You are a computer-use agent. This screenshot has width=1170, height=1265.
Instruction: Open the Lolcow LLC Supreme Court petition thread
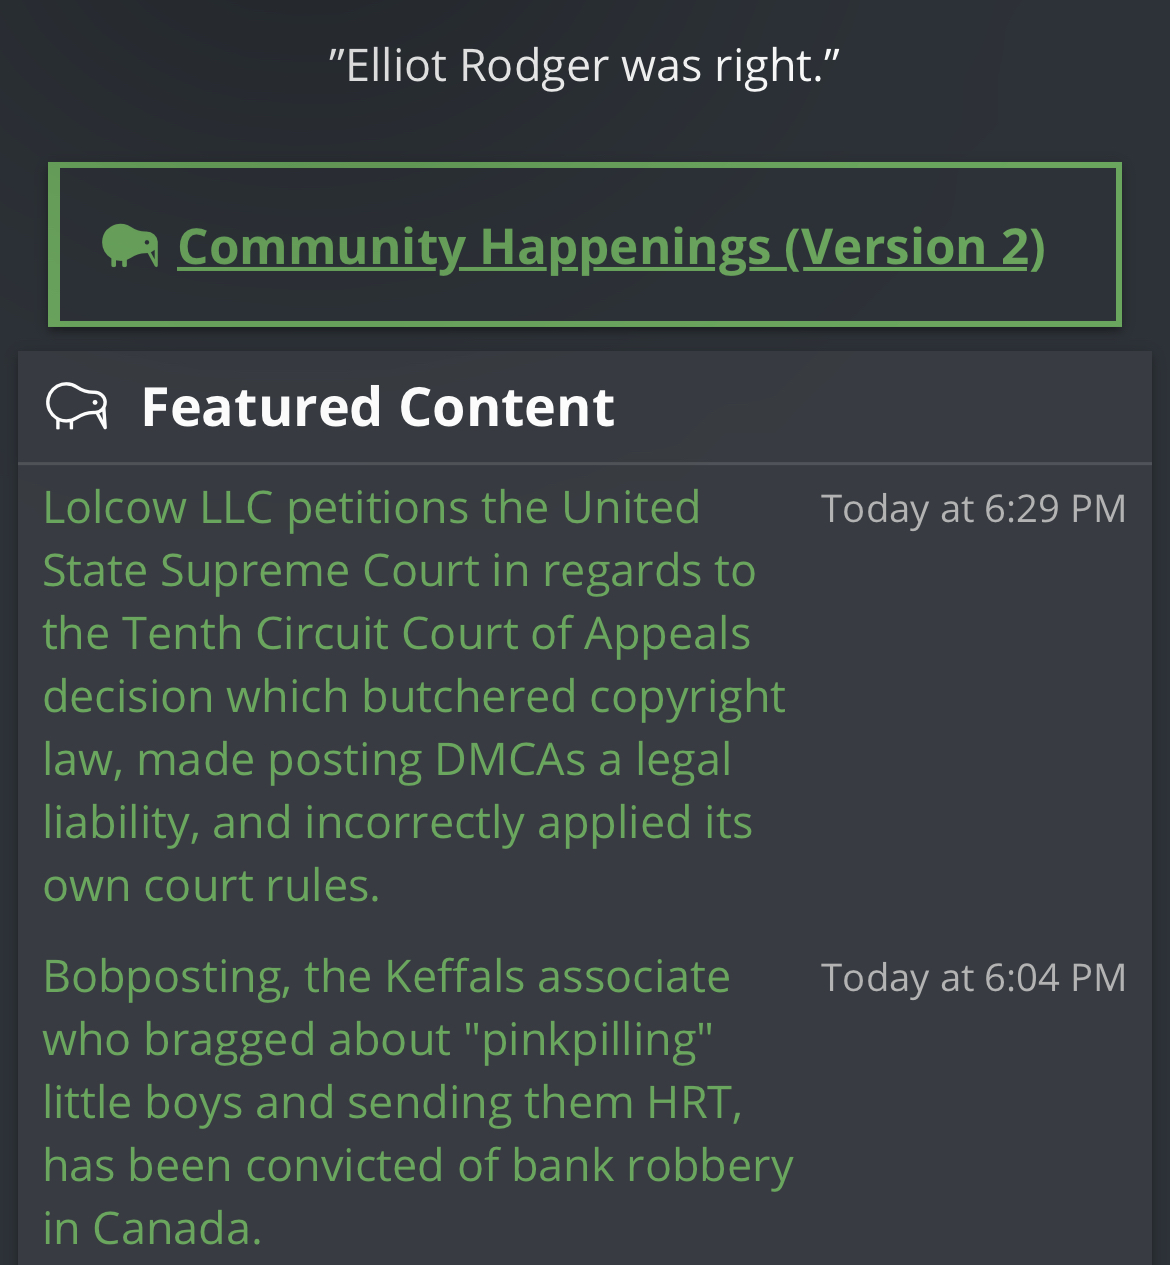[x=414, y=696]
